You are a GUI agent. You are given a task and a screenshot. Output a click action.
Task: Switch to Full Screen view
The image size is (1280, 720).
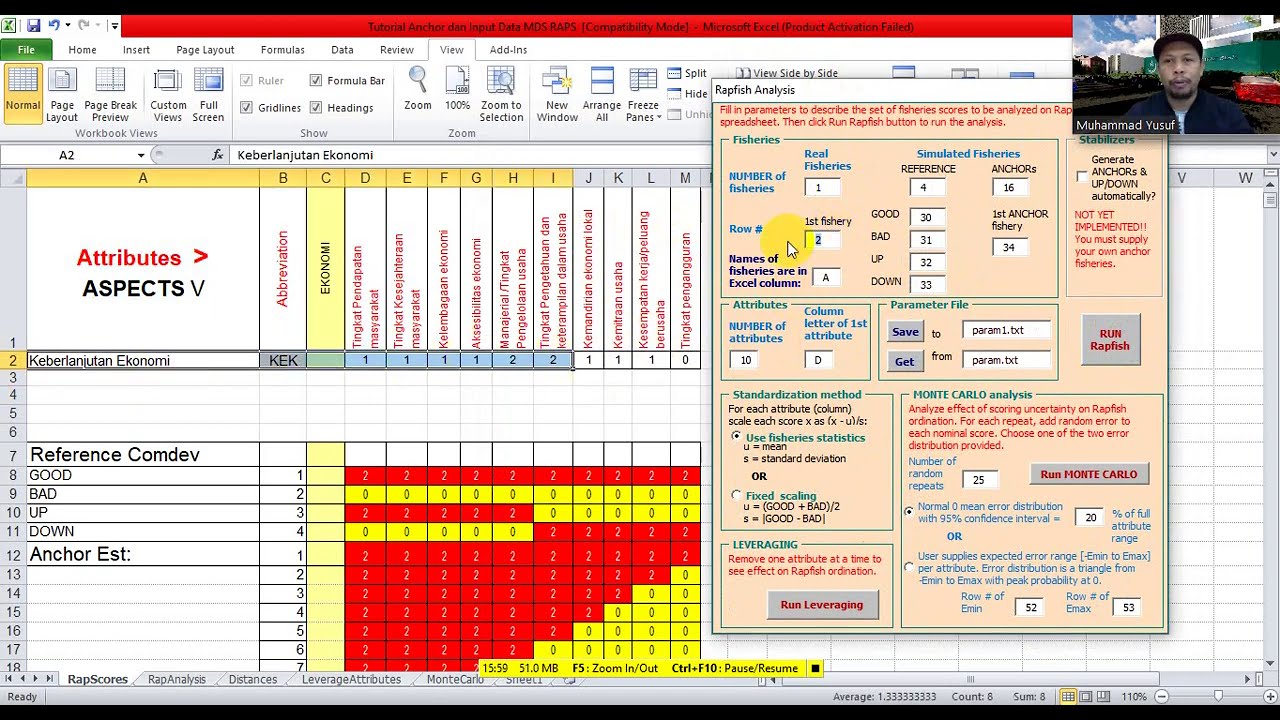208,96
